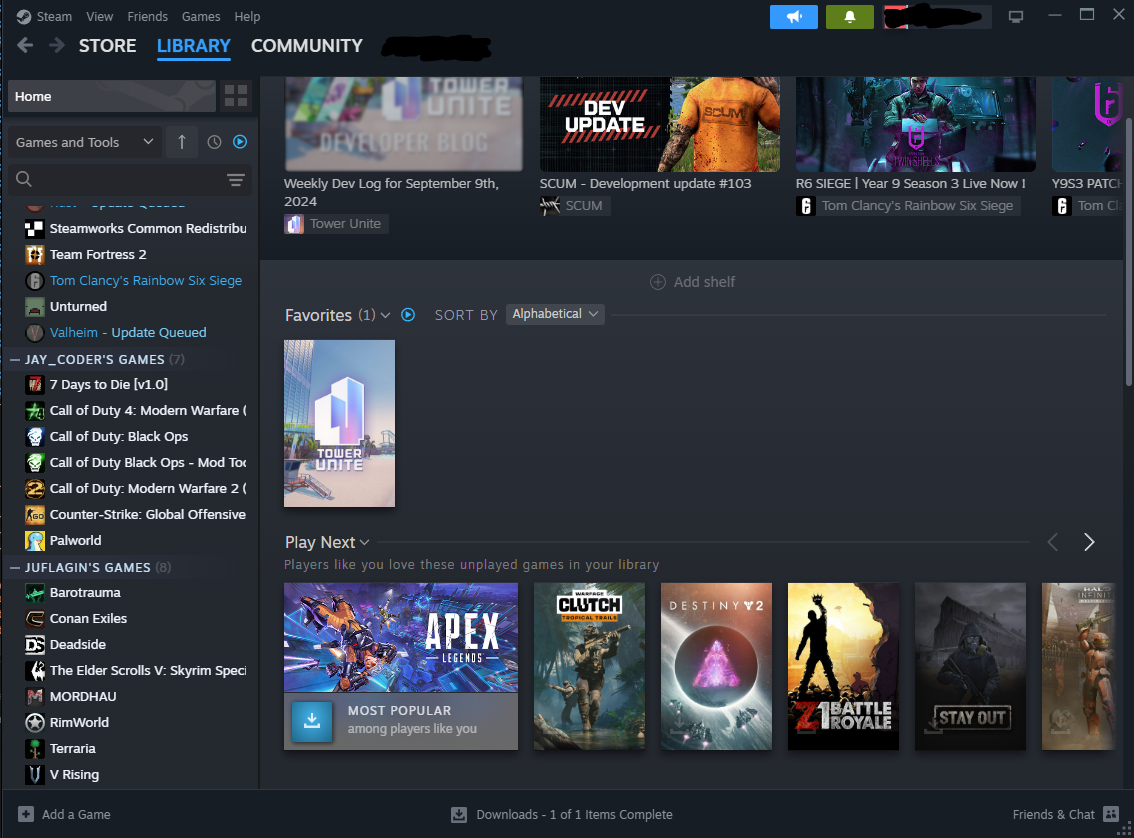Open Weekly Dev Log for September 9th article
Viewport: 1134px width, 838px height.
point(391,192)
